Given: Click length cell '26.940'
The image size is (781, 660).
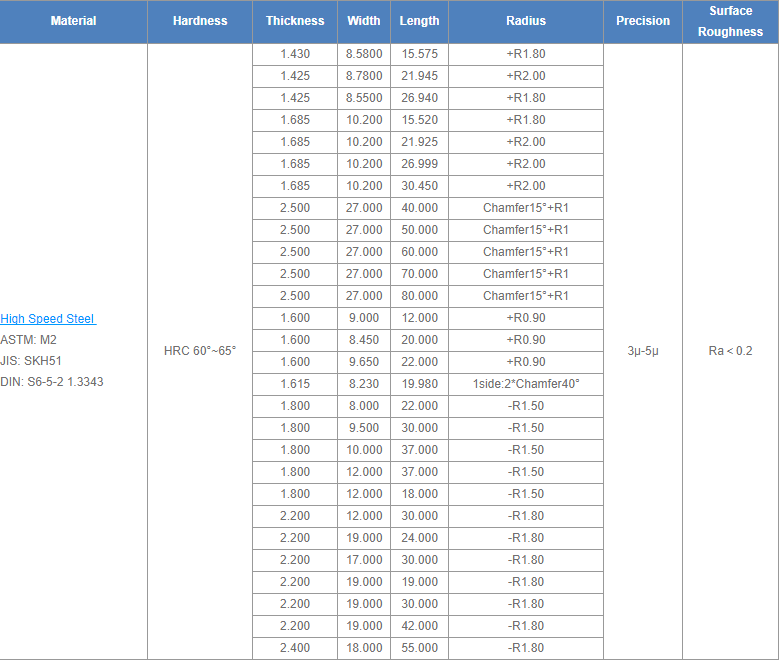Looking at the screenshot, I should (x=419, y=98).
